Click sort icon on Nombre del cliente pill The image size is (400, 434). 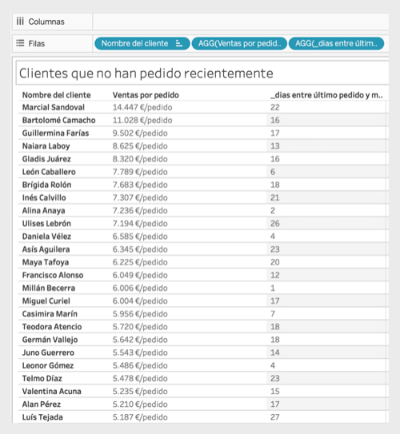point(179,44)
